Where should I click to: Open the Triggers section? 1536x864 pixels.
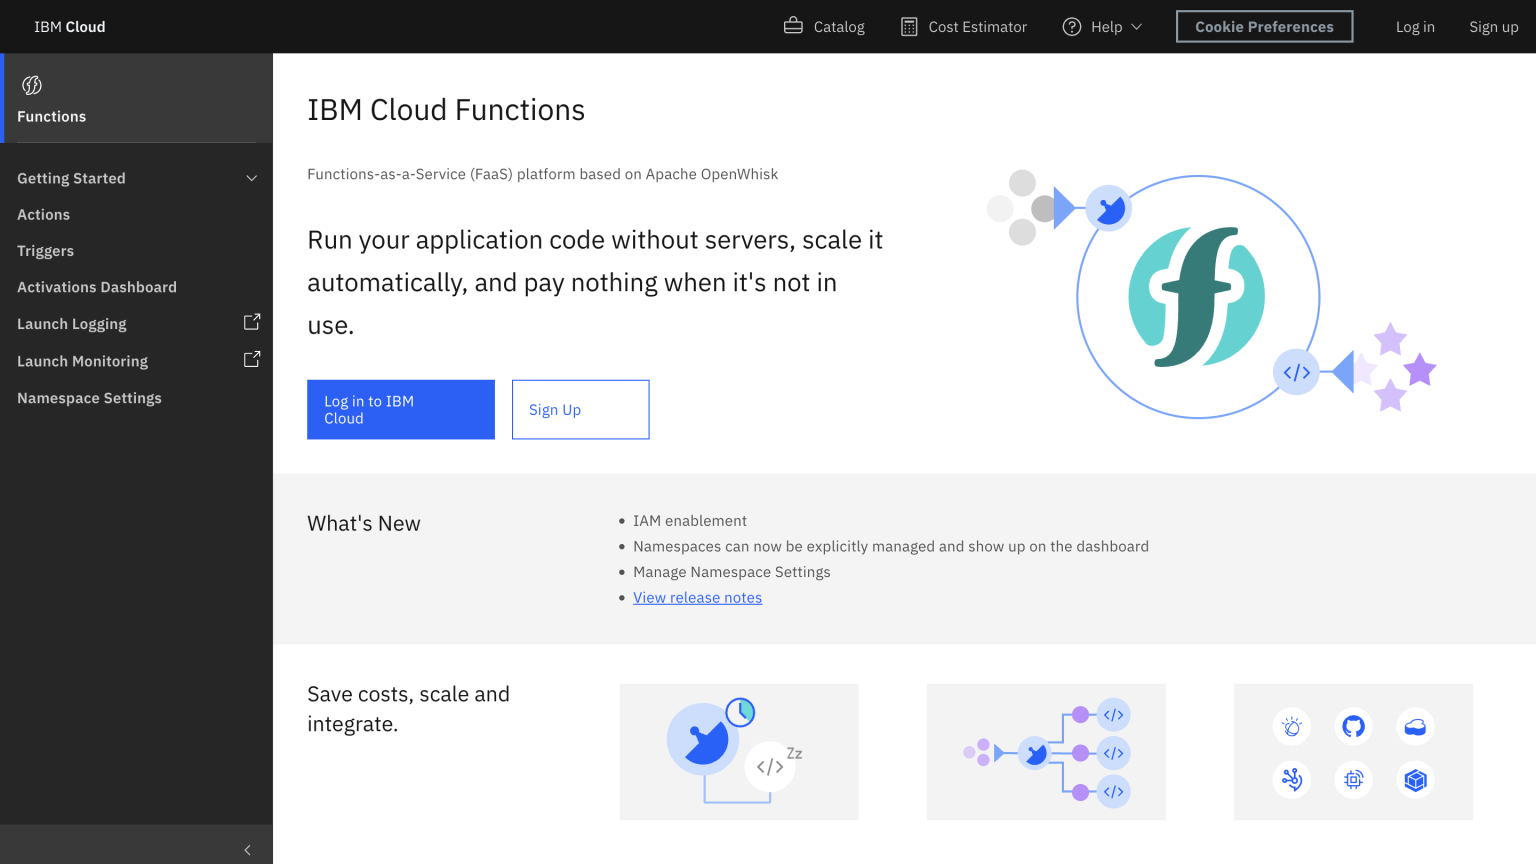[45, 251]
